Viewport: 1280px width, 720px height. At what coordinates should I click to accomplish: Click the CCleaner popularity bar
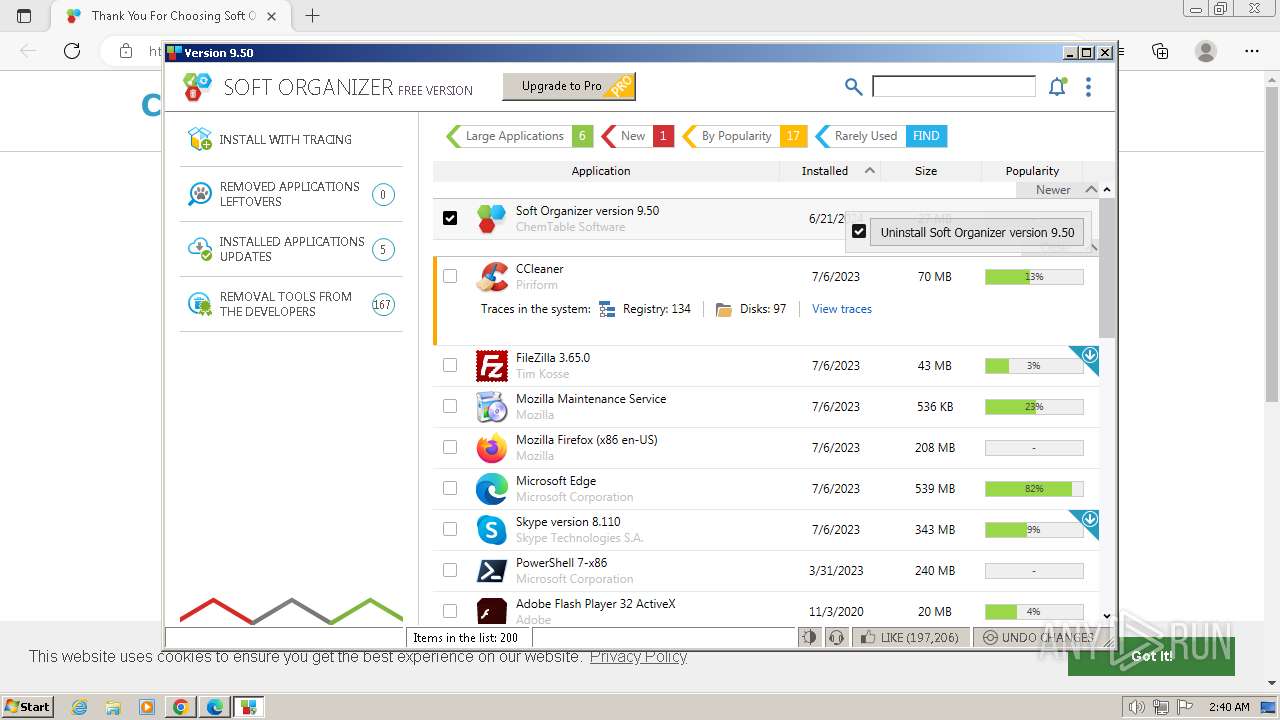coord(1034,276)
